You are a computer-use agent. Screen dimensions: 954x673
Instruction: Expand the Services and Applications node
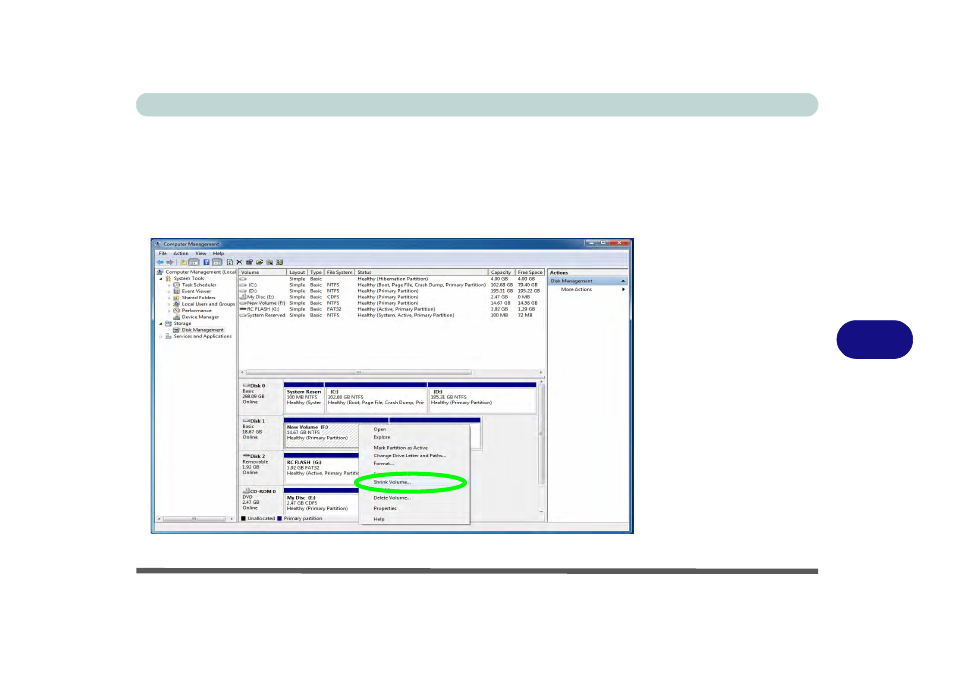[x=161, y=336]
